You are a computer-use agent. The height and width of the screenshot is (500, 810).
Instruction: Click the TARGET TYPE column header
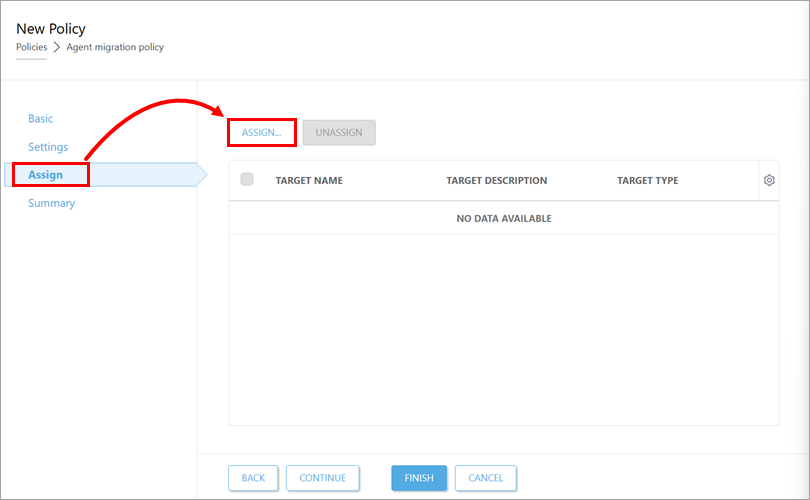click(x=647, y=181)
